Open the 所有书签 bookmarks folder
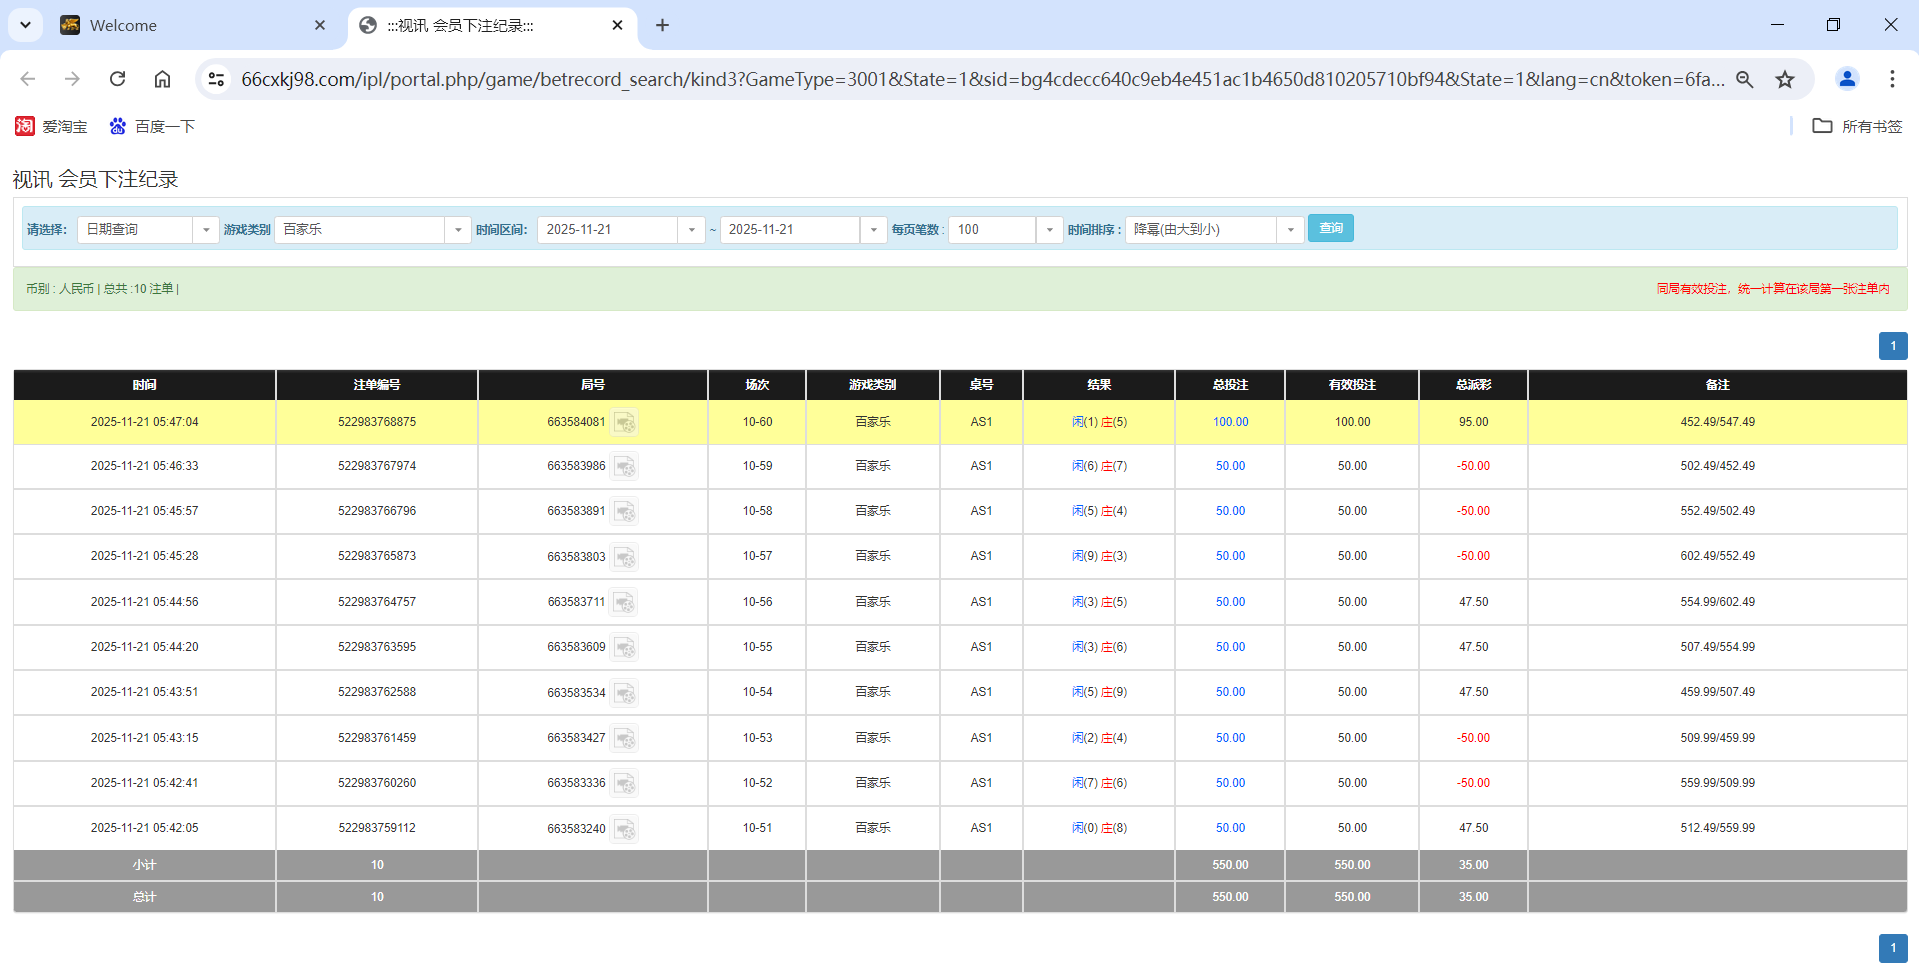The width and height of the screenshot is (1919, 969). pyautogui.click(x=1857, y=126)
